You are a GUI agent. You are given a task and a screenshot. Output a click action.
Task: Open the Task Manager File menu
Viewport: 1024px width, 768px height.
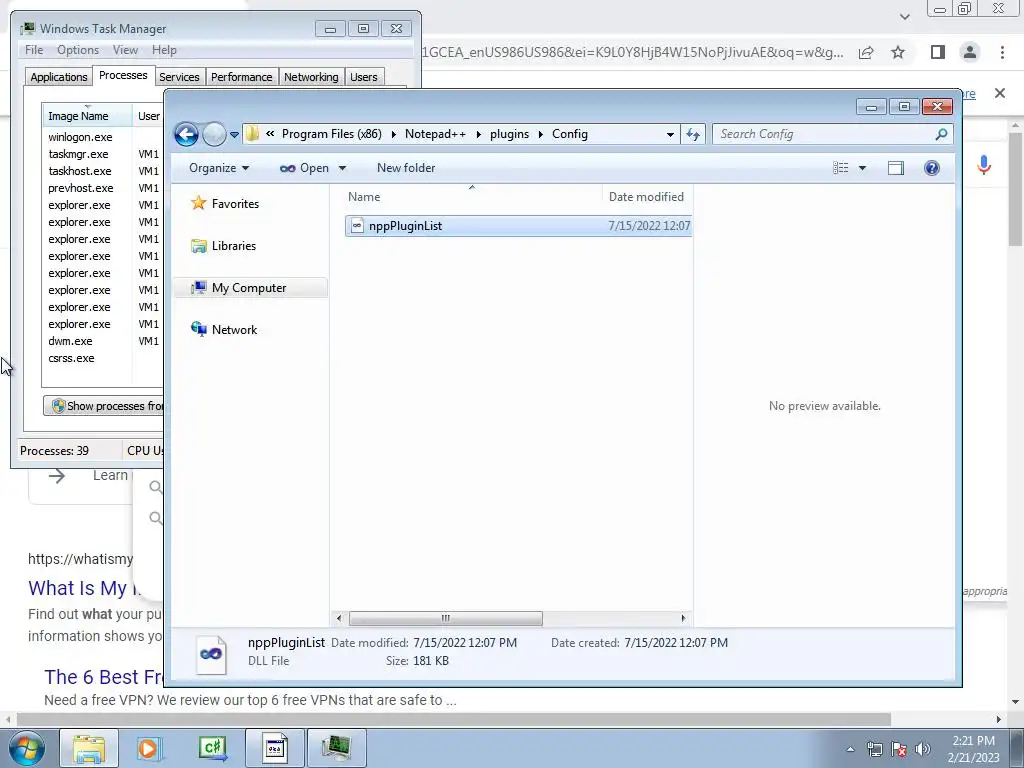34,50
